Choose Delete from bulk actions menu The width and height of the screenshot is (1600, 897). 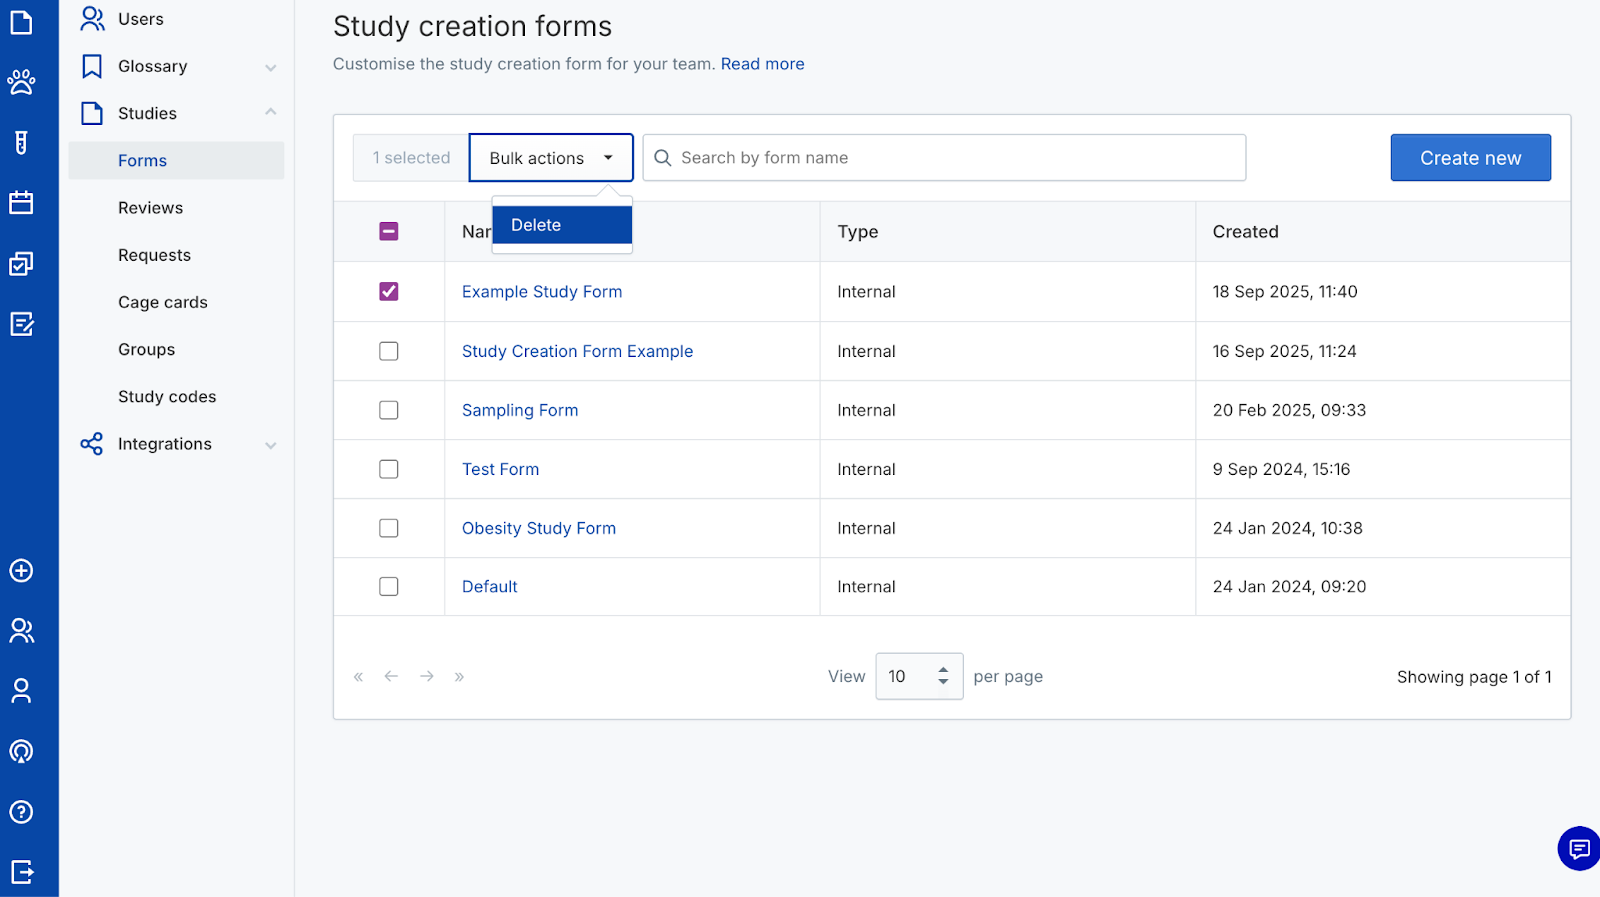562,225
